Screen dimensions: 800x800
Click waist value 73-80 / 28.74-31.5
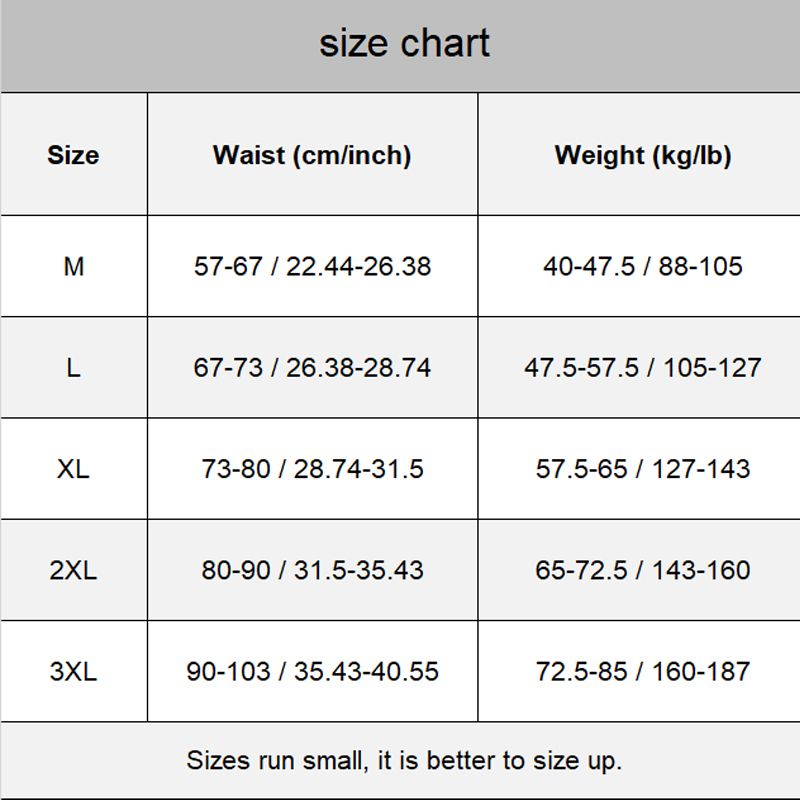coord(312,469)
